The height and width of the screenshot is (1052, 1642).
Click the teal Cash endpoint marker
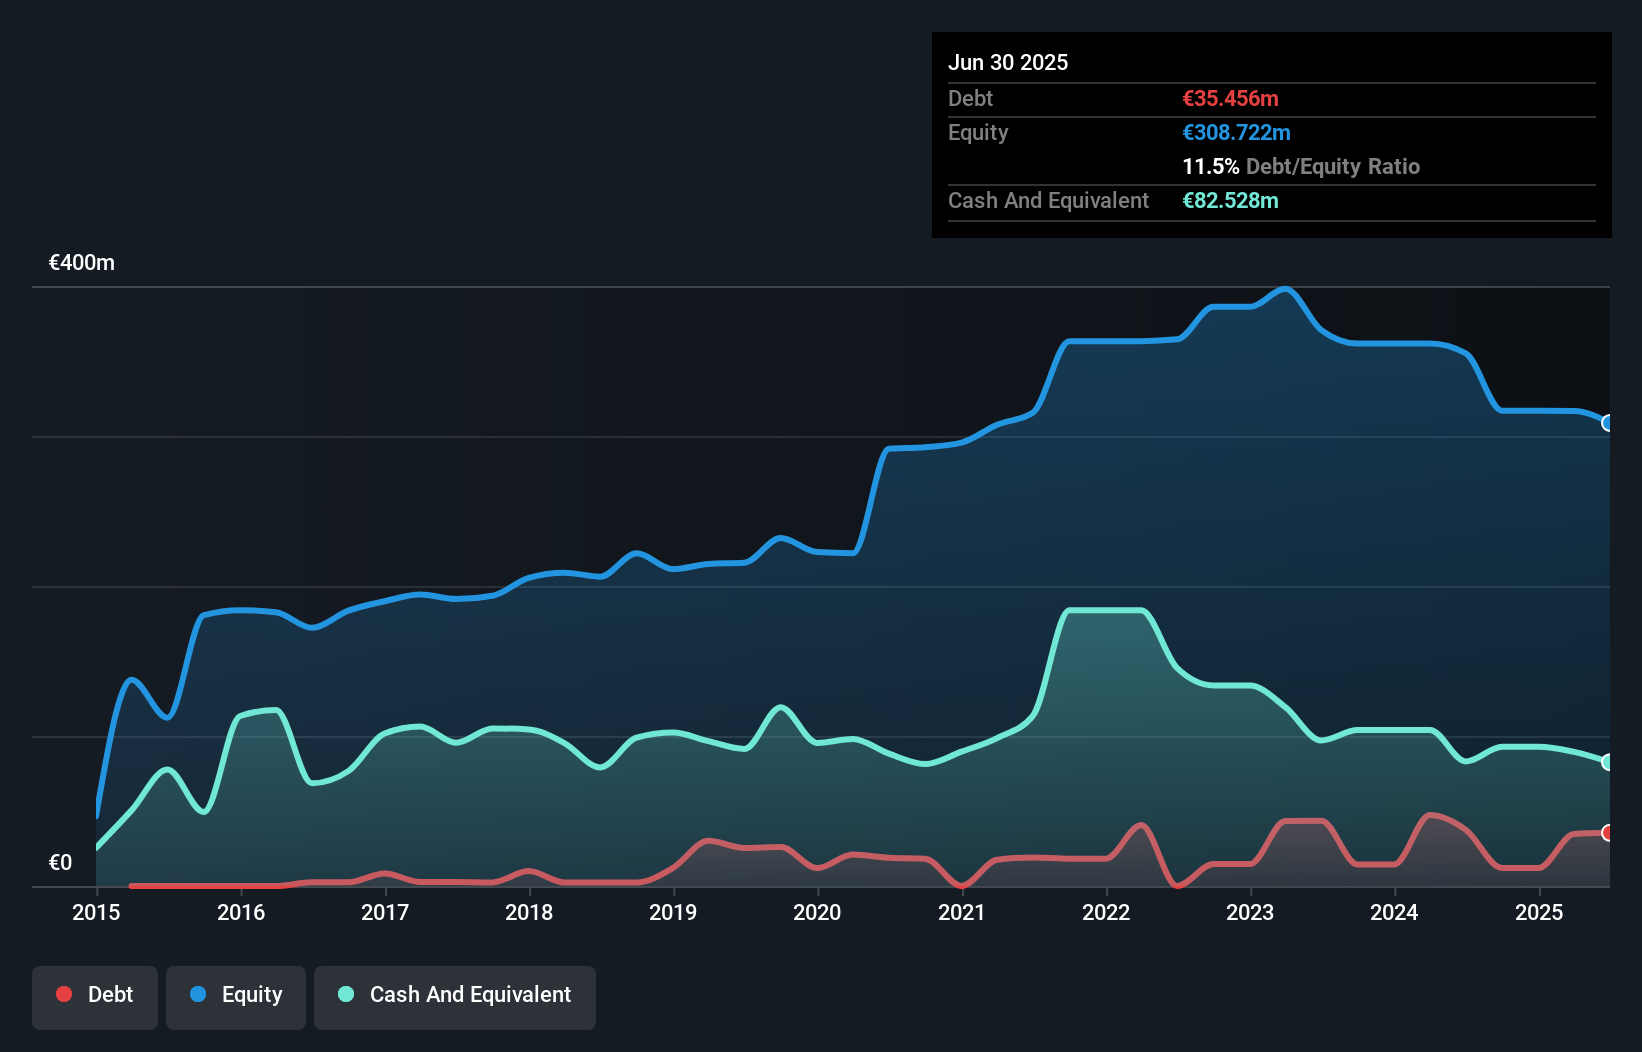(1607, 762)
